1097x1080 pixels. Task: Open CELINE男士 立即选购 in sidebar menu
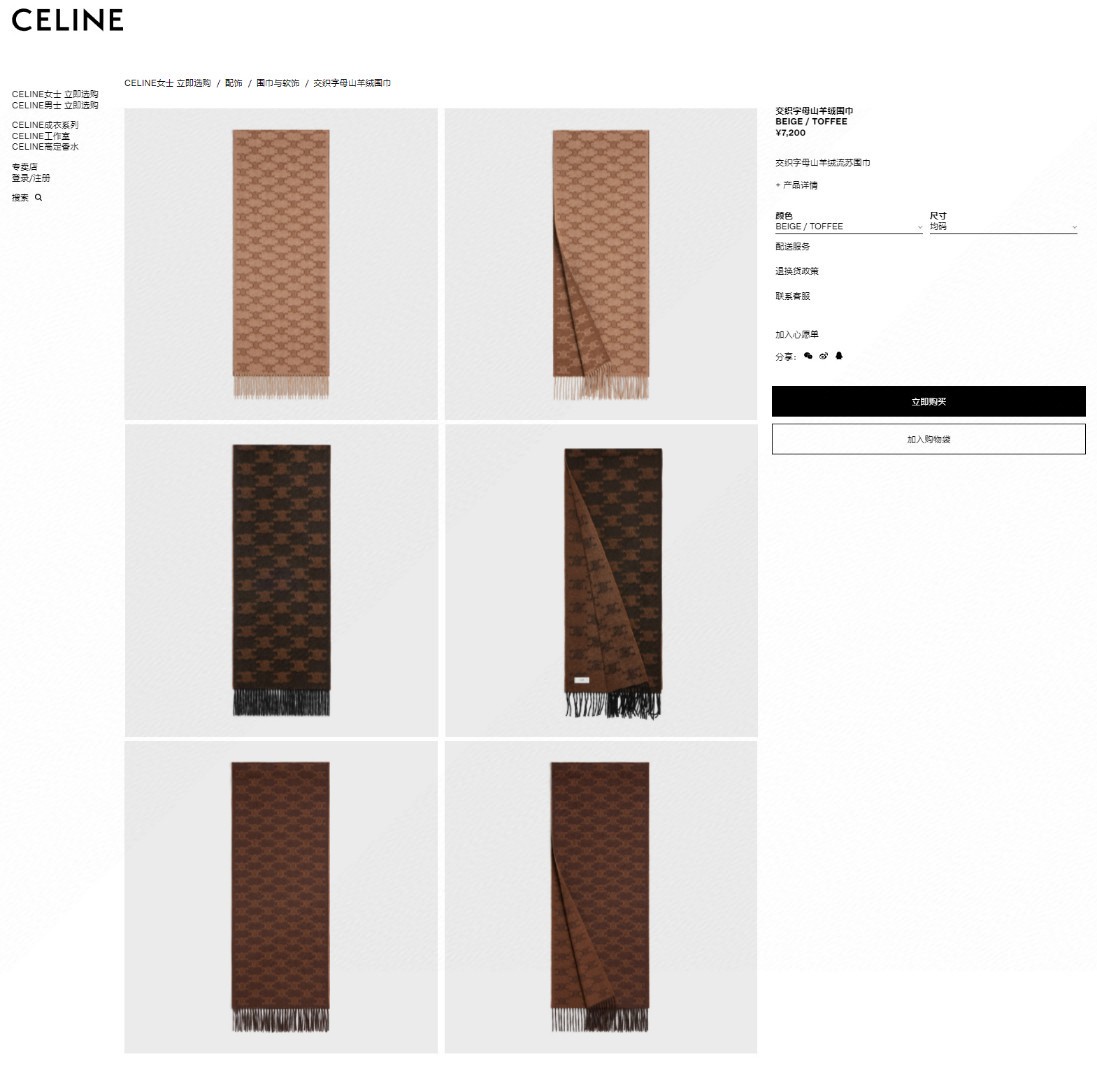point(55,105)
